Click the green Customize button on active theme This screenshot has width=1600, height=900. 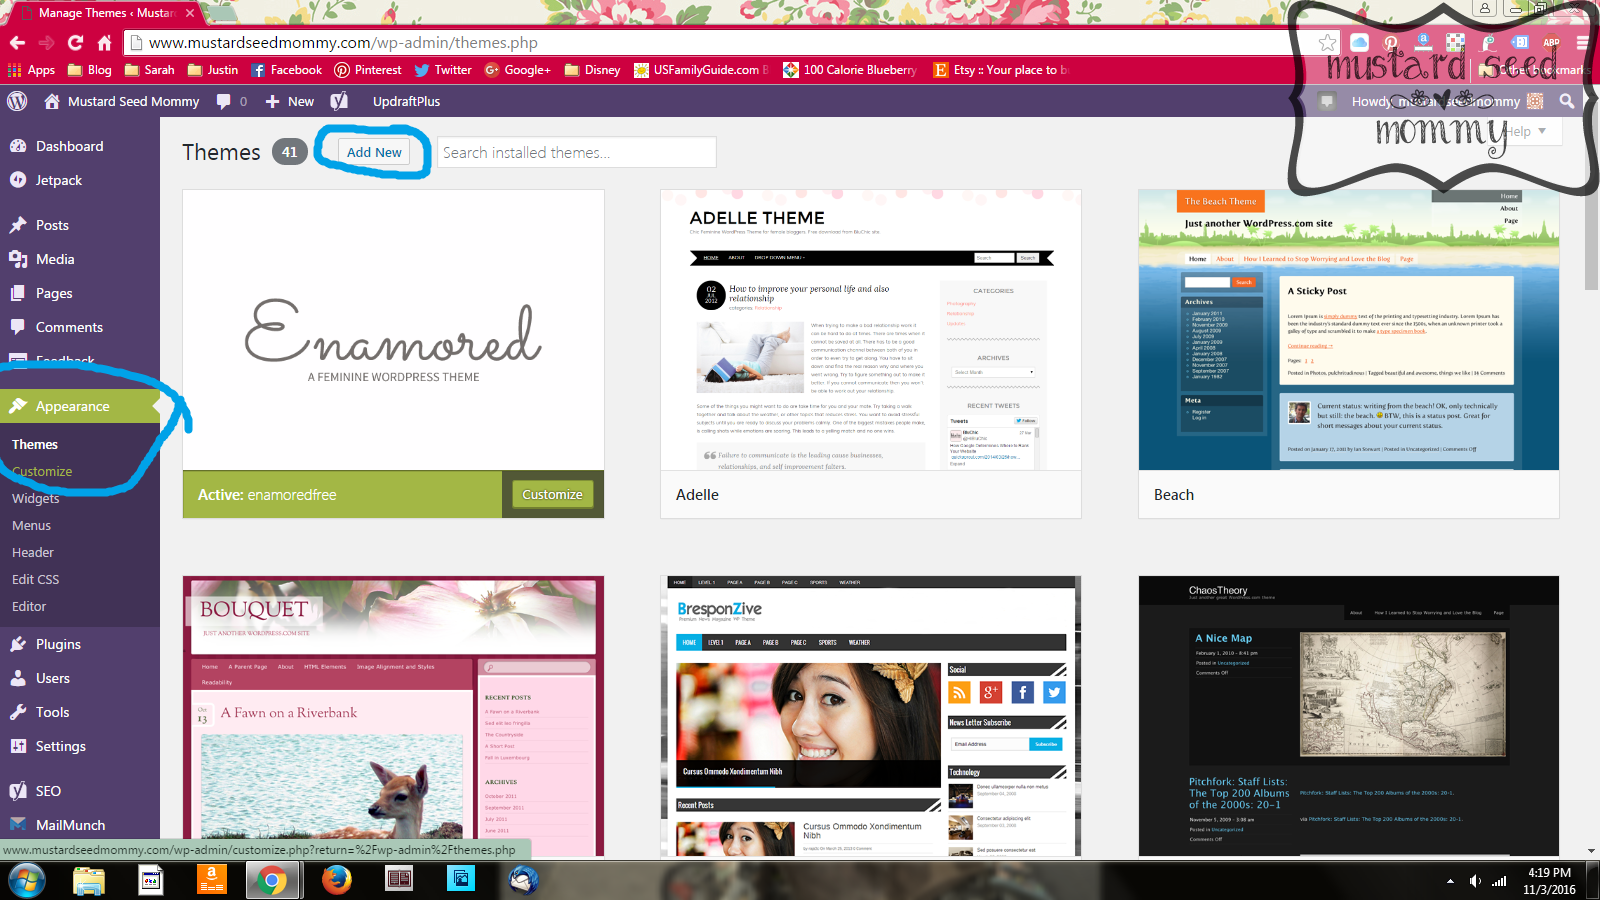(552, 494)
